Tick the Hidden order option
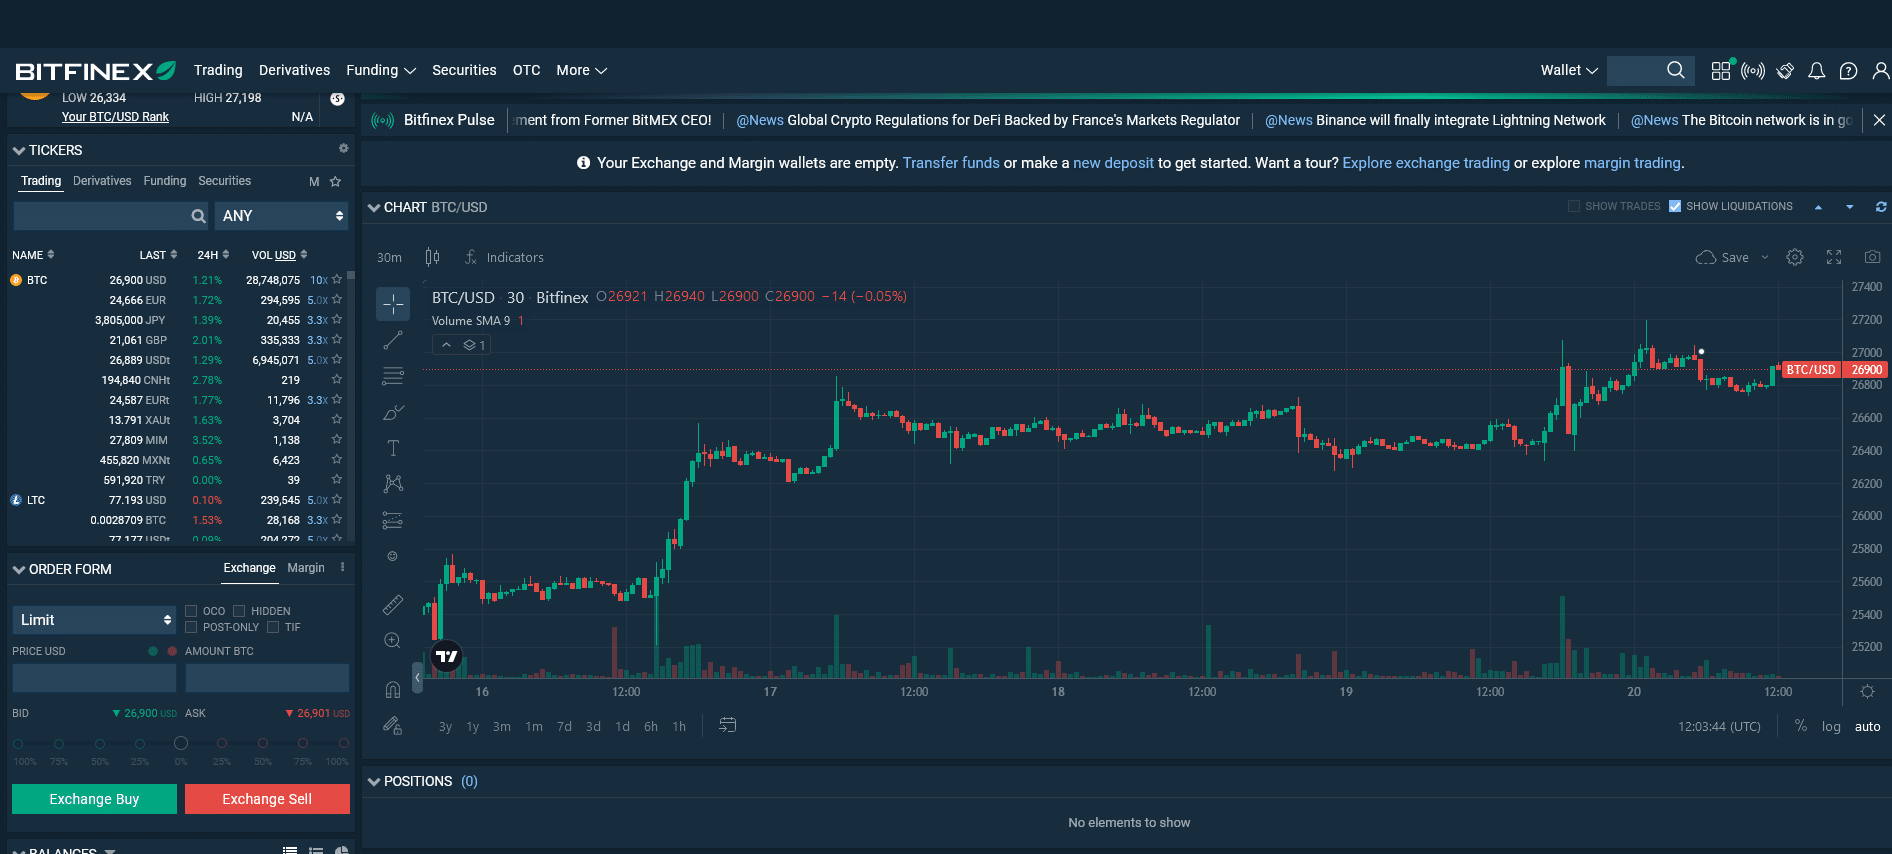 point(239,611)
